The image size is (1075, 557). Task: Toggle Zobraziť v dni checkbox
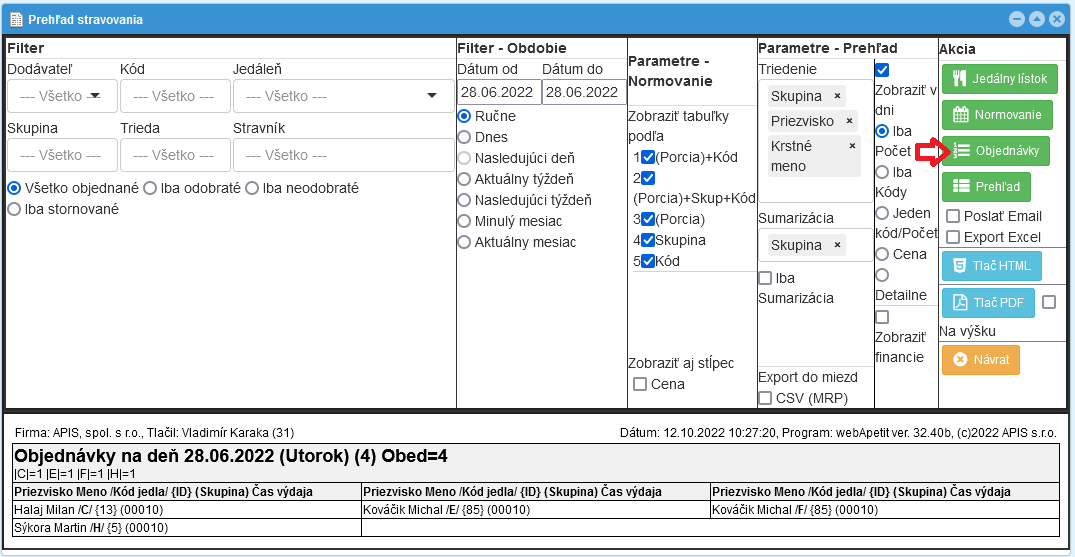pyautogui.click(x=882, y=69)
